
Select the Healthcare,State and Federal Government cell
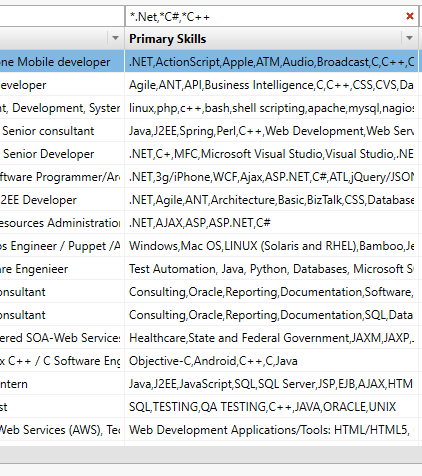(271, 338)
